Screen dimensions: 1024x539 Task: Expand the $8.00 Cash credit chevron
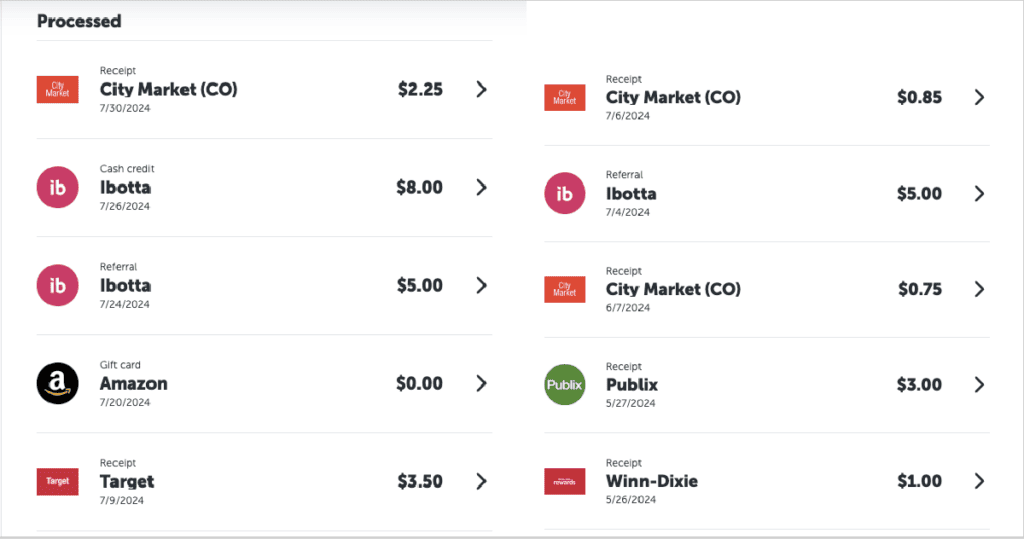click(x=481, y=187)
